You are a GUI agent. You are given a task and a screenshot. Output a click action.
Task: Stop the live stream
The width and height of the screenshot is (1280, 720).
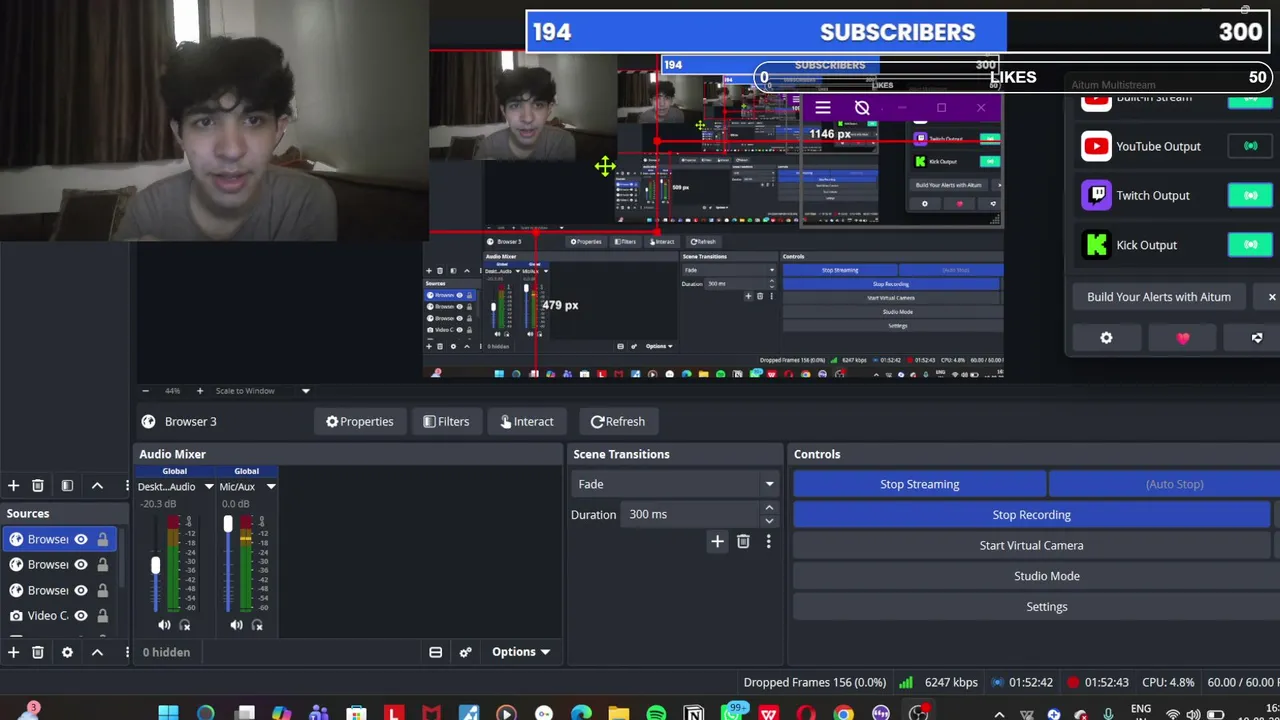pos(919,484)
